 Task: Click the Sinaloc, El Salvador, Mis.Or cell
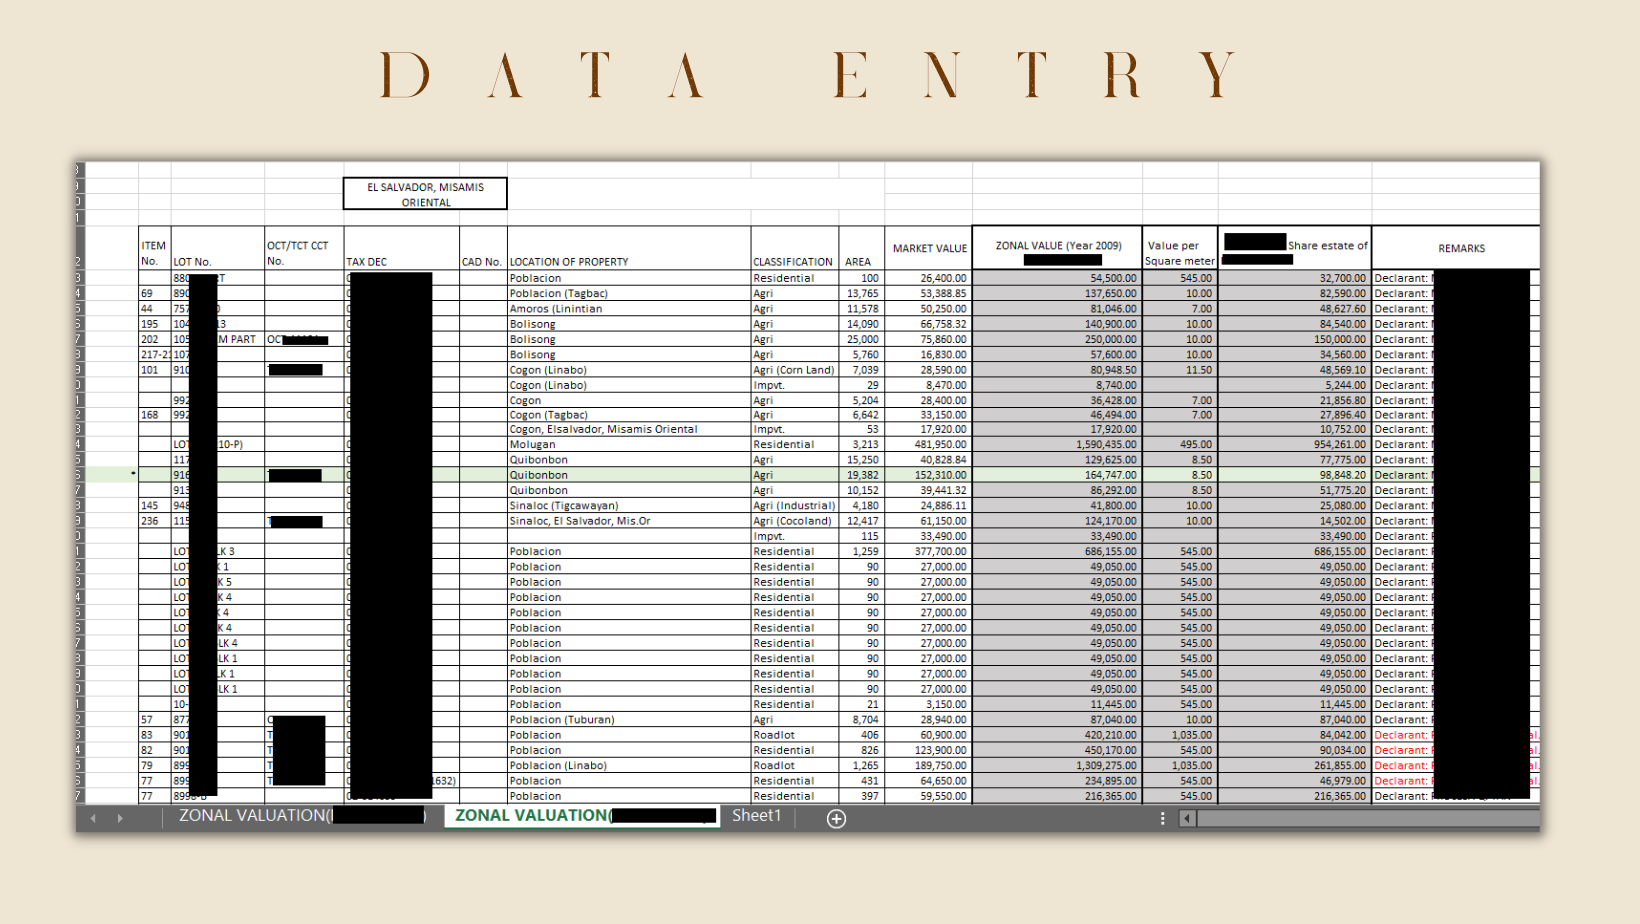click(x=629, y=521)
